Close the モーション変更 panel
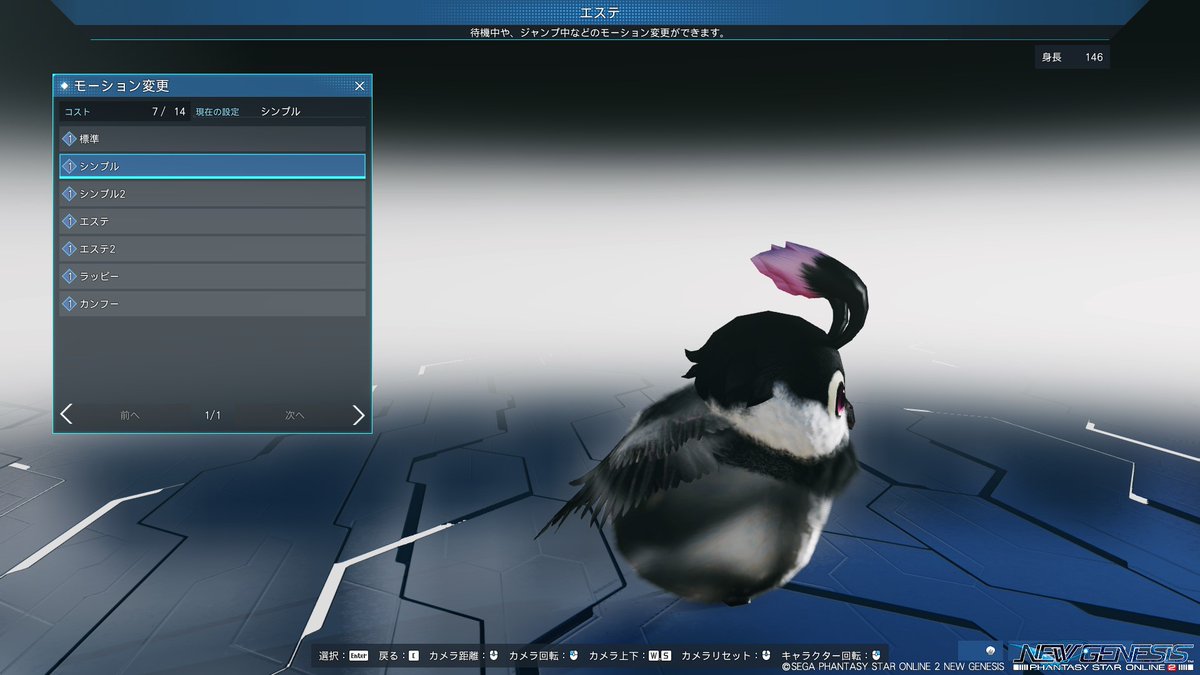The width and height of the screenshot is (1200, 675). click(360, 86)
